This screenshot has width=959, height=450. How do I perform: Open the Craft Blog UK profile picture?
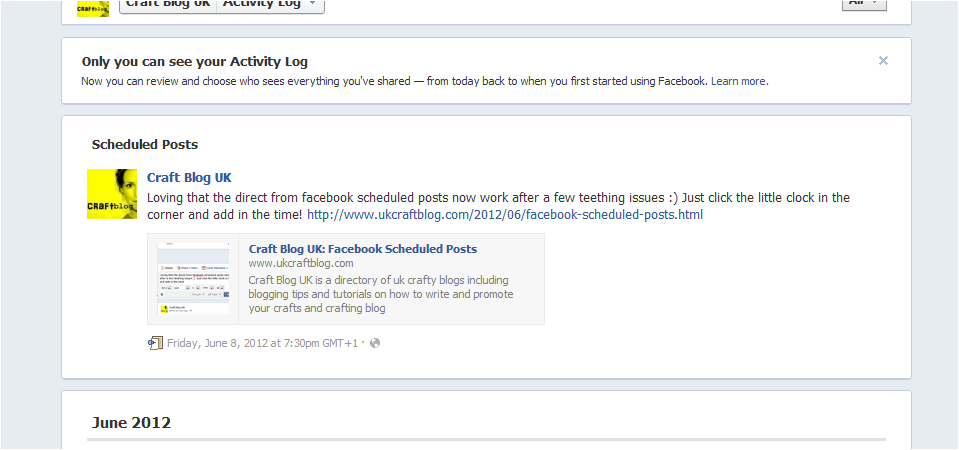click(x=112, y=194)
